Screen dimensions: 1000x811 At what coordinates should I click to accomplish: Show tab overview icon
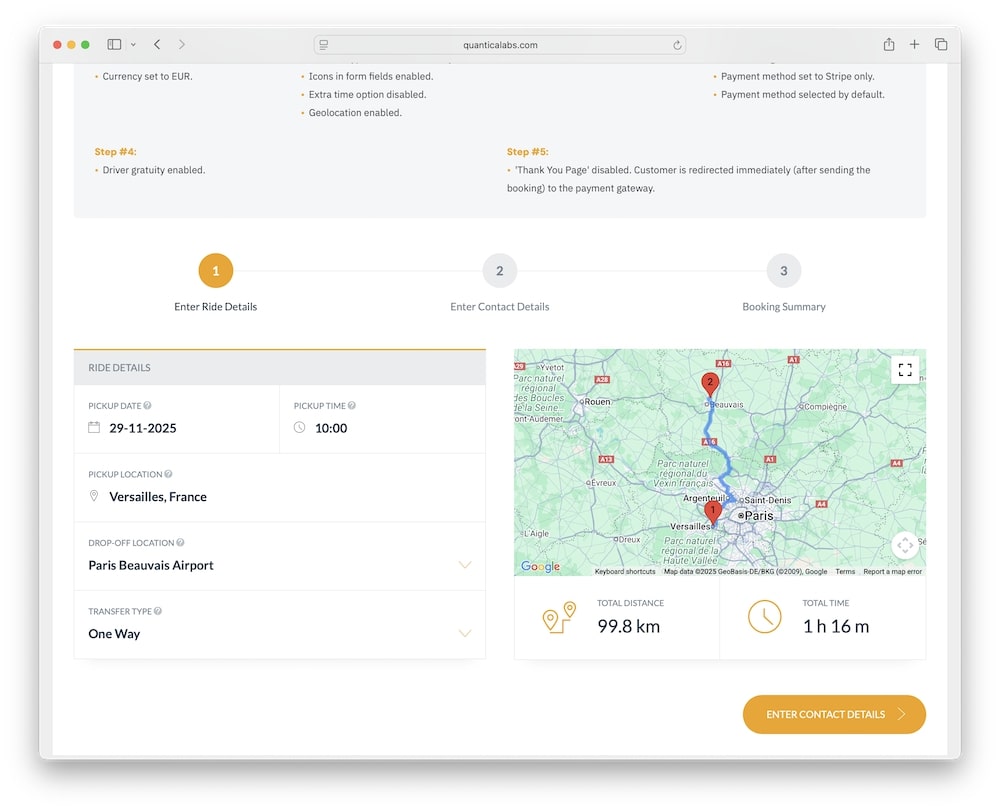pos(941,44)
